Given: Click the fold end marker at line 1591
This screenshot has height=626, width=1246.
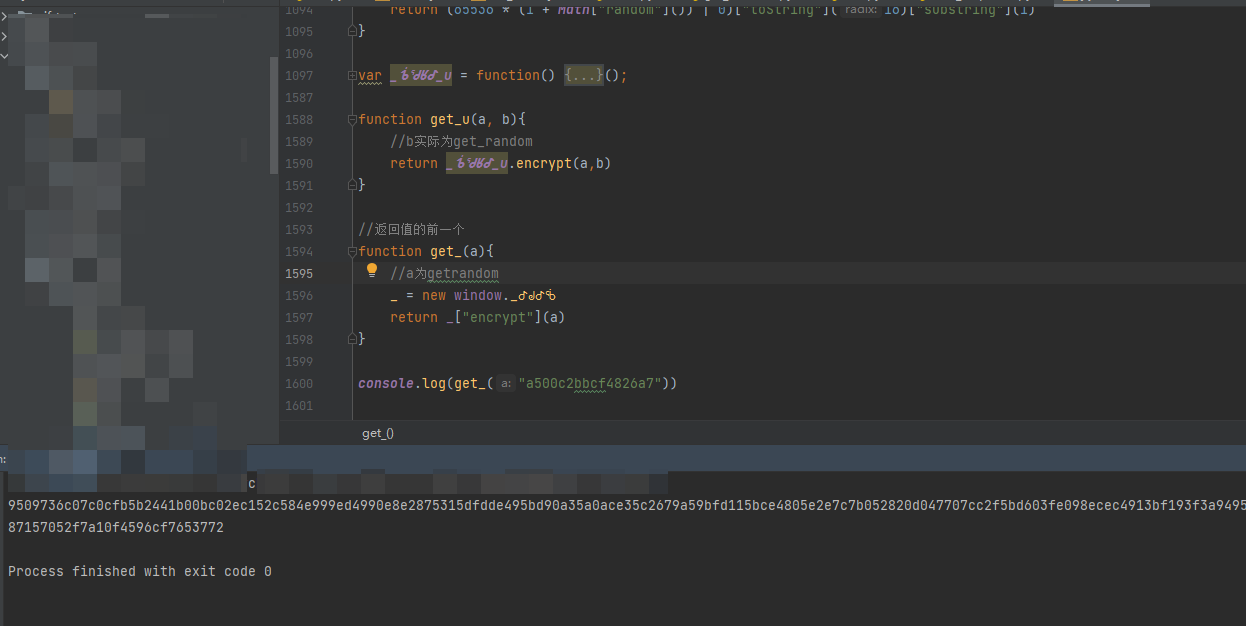Looking at the screenshot, I should tap(352, 185).
